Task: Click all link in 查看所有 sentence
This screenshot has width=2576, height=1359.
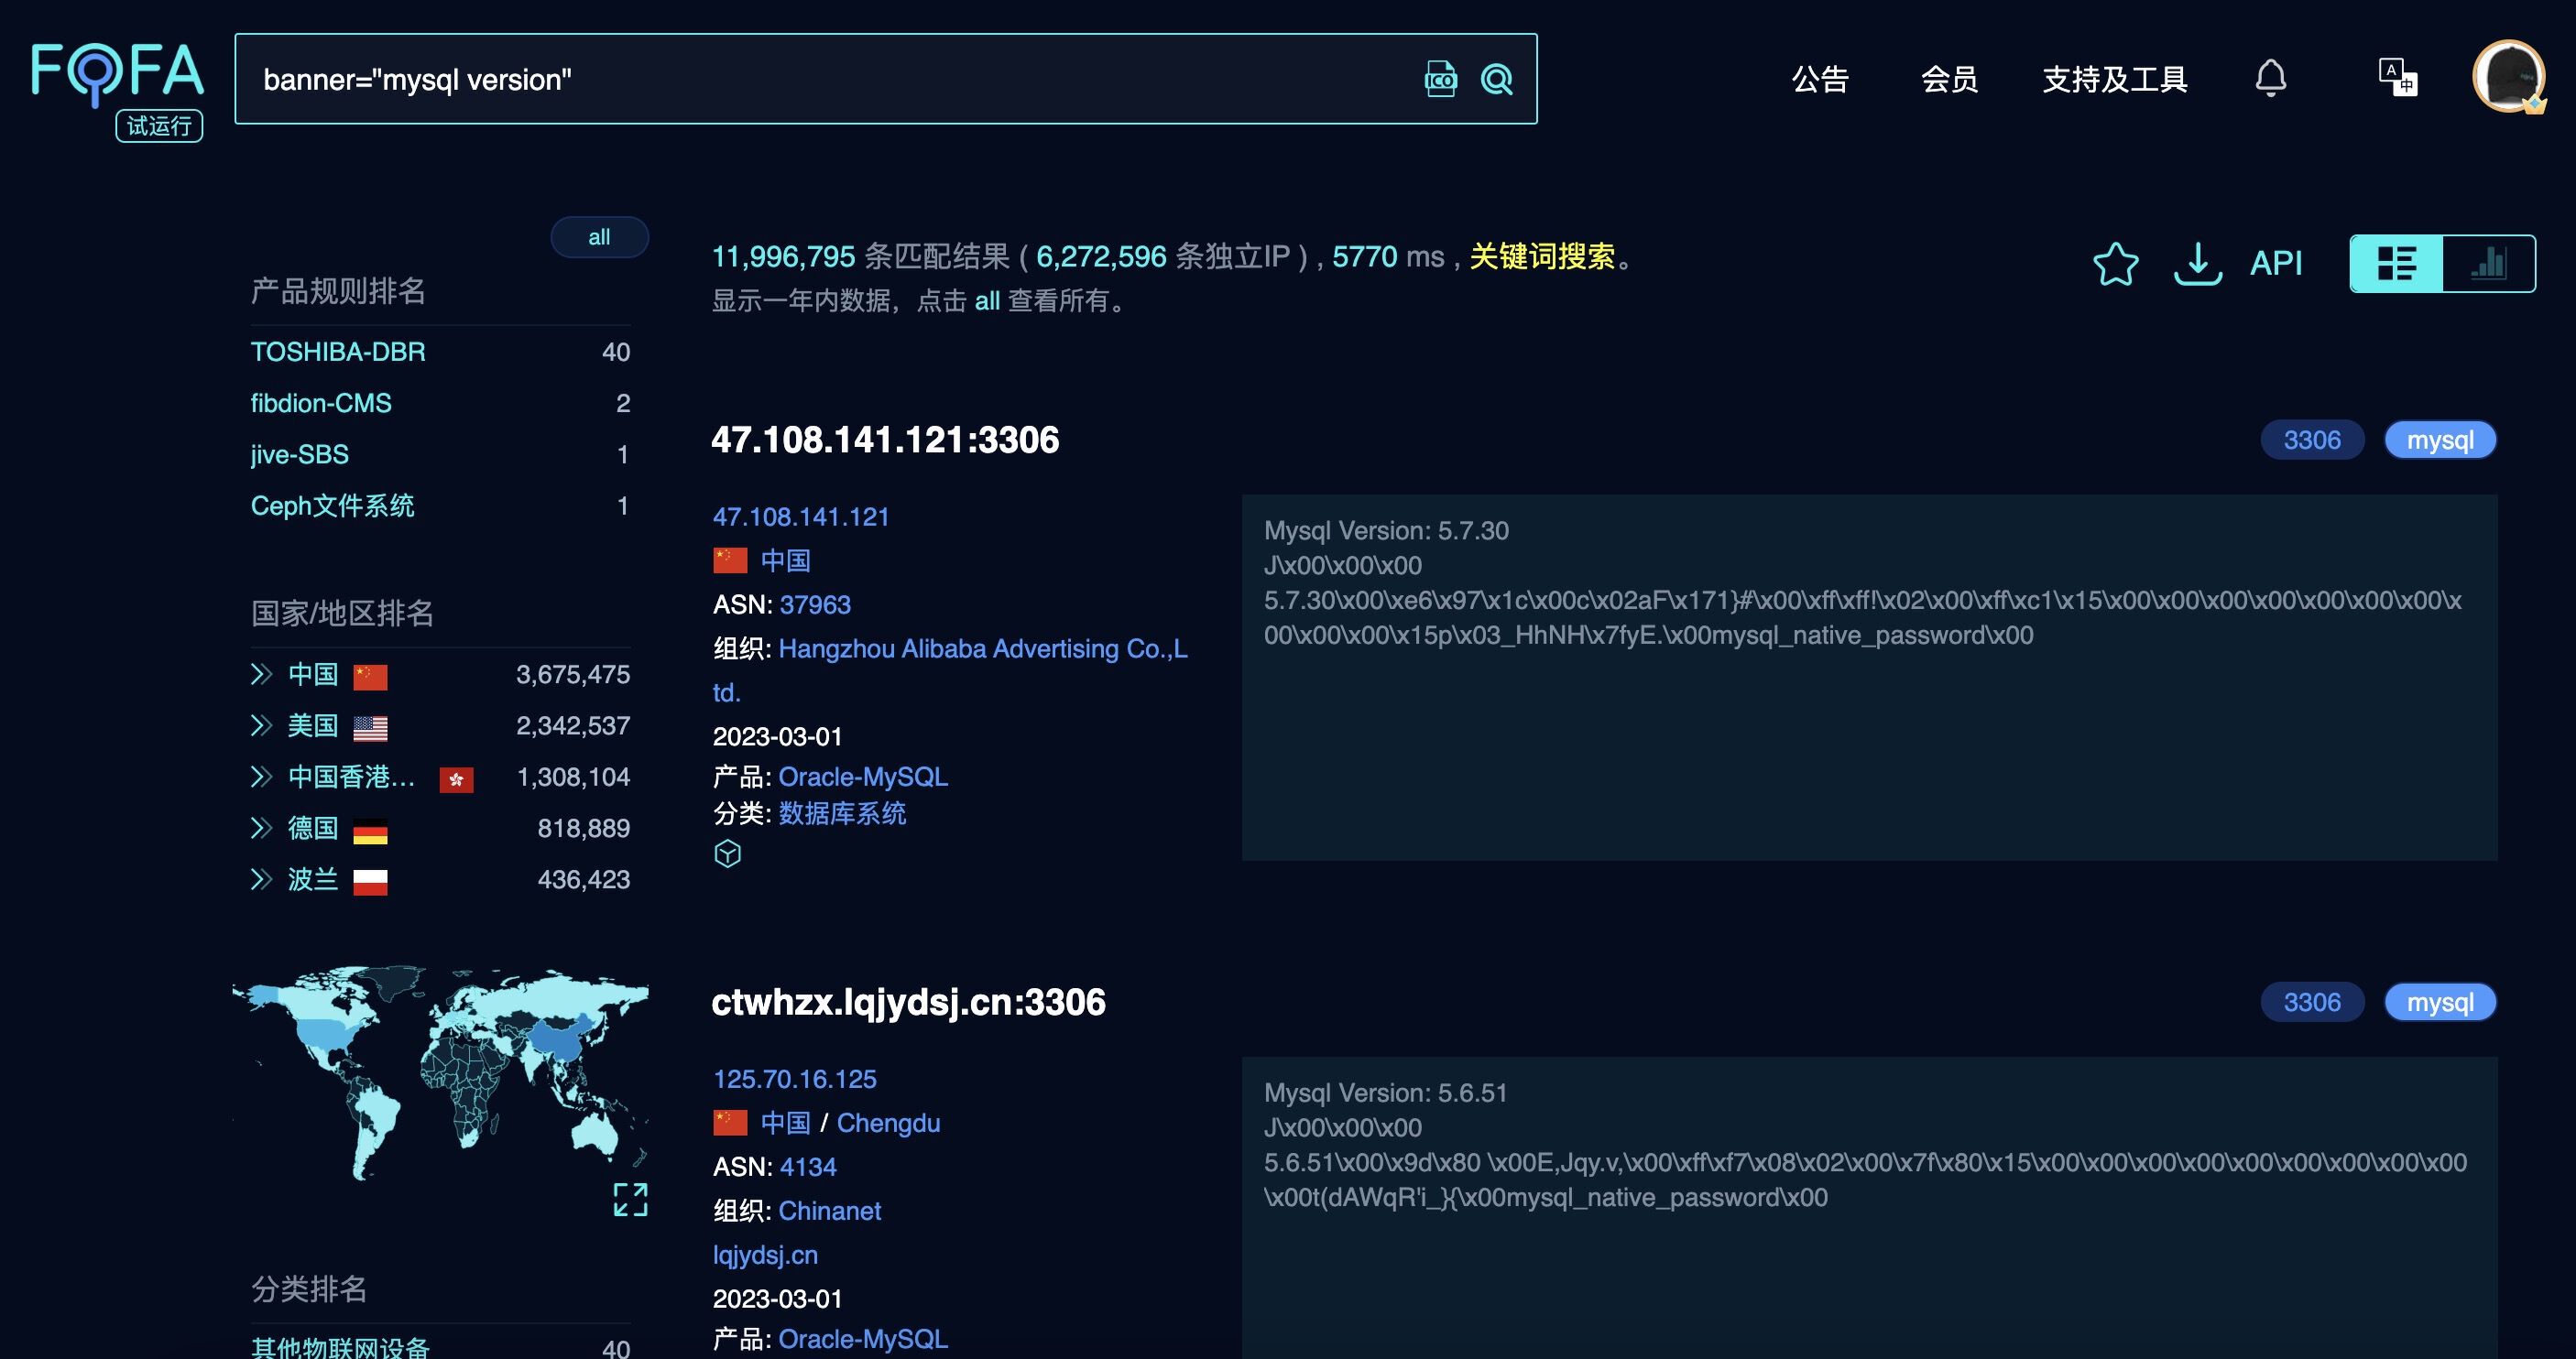Action: 987,300
